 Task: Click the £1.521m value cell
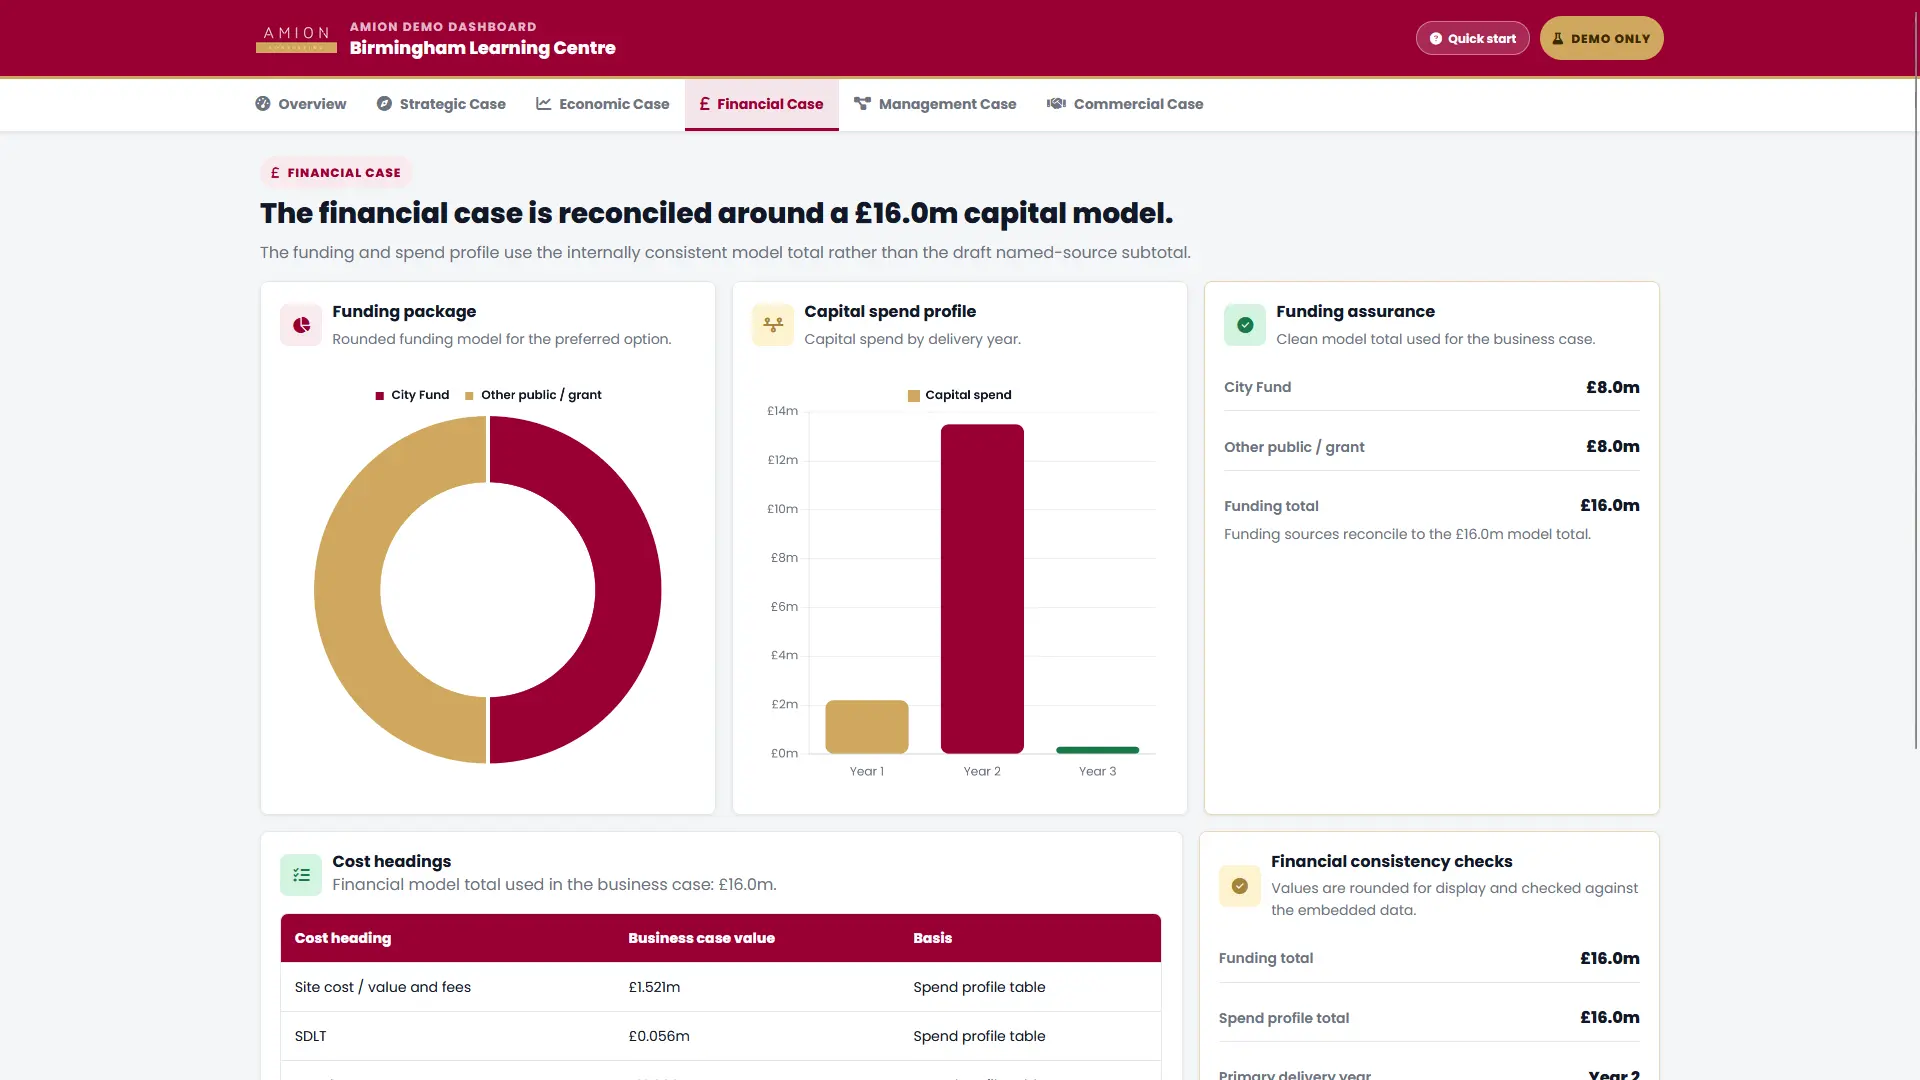(x=654, y=987)
